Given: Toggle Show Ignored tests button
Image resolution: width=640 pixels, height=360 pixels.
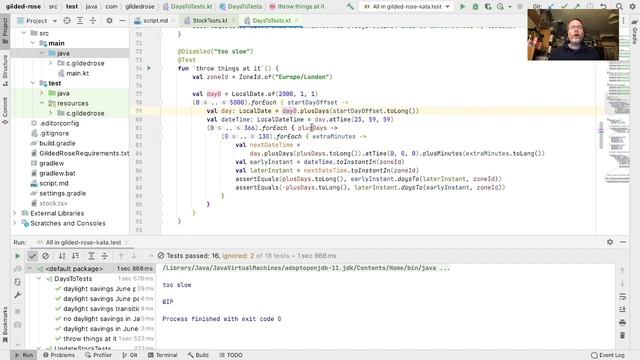Looking at the screenshot, I should click(x=45, y=256).
